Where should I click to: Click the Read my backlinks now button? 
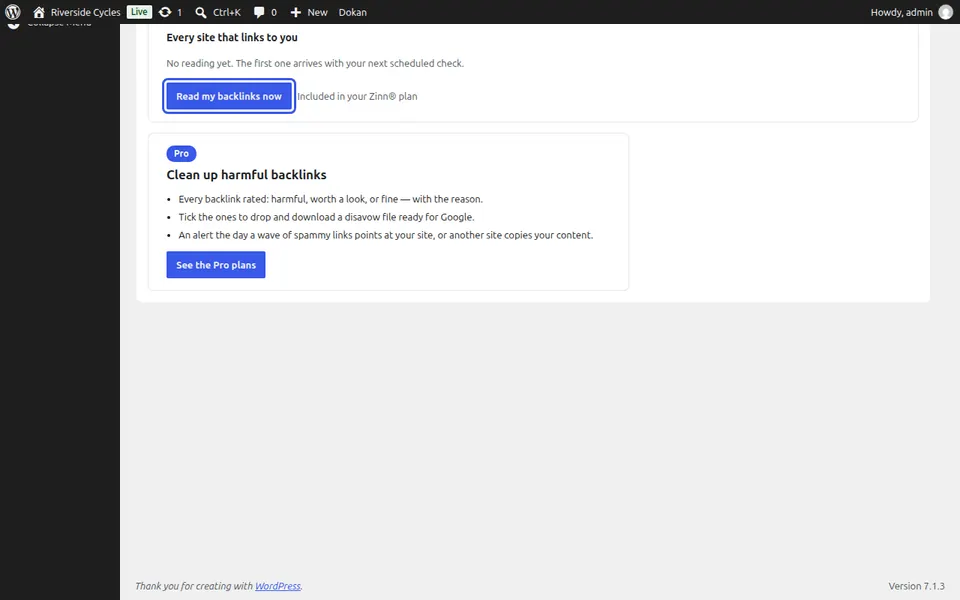point(229,96)
